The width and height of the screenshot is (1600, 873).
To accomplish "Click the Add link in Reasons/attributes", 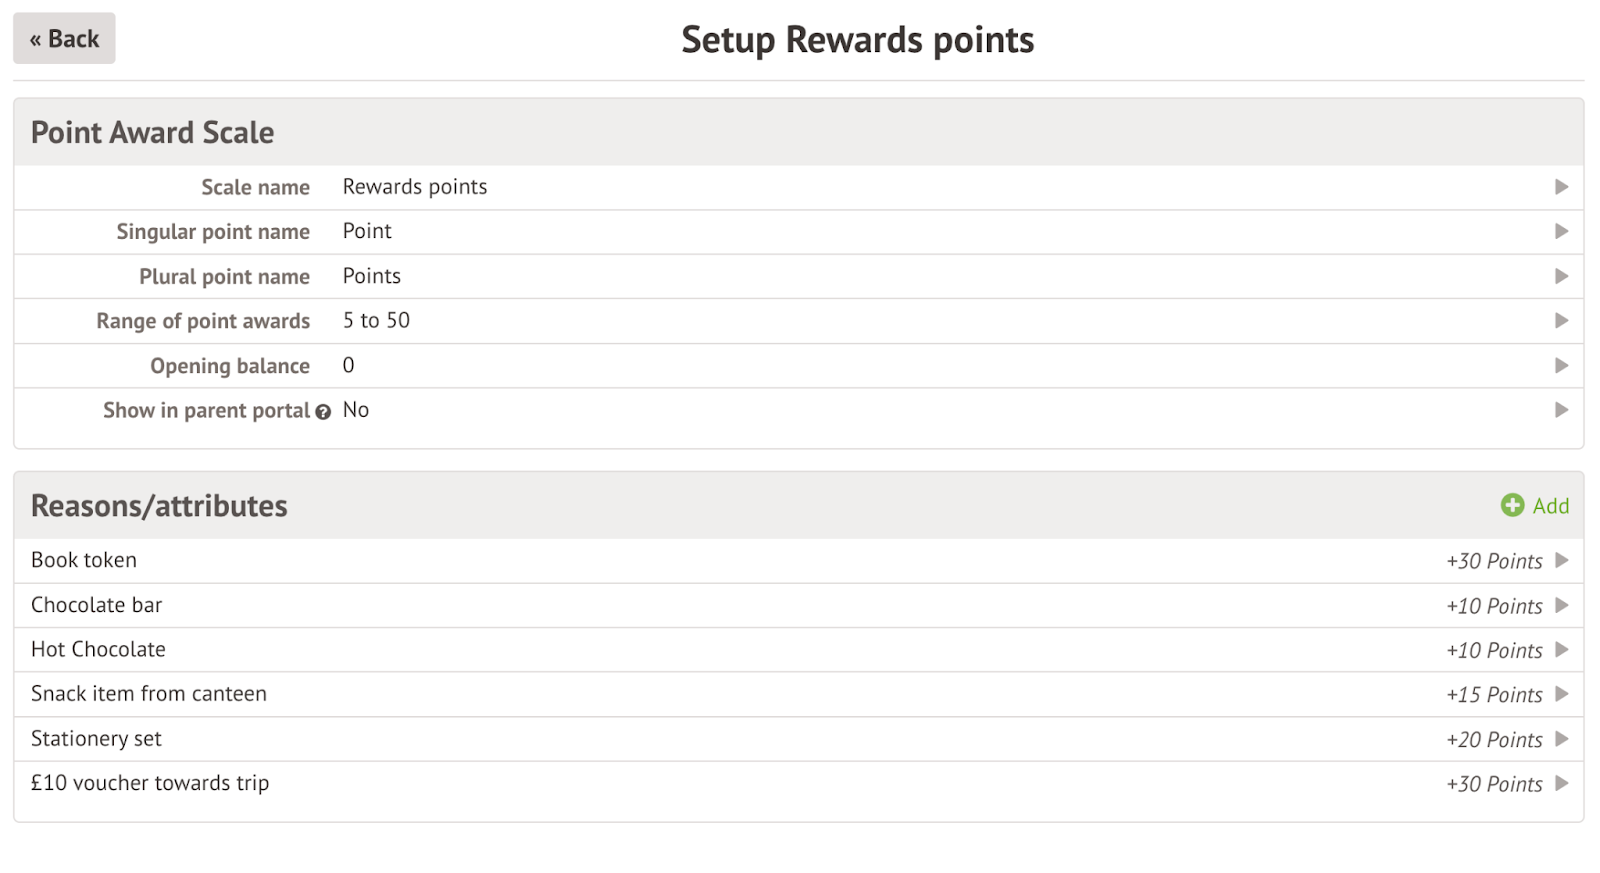I will [x=1550, y=506].
